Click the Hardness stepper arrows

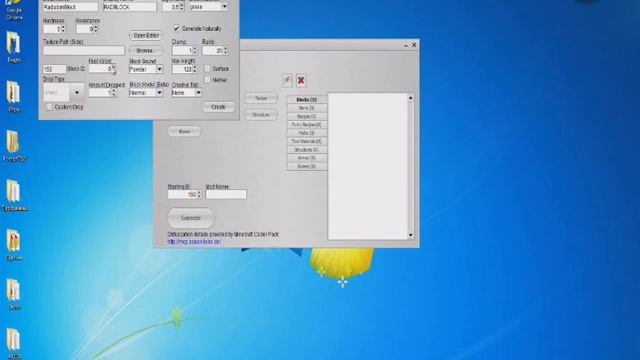[63, 29]
